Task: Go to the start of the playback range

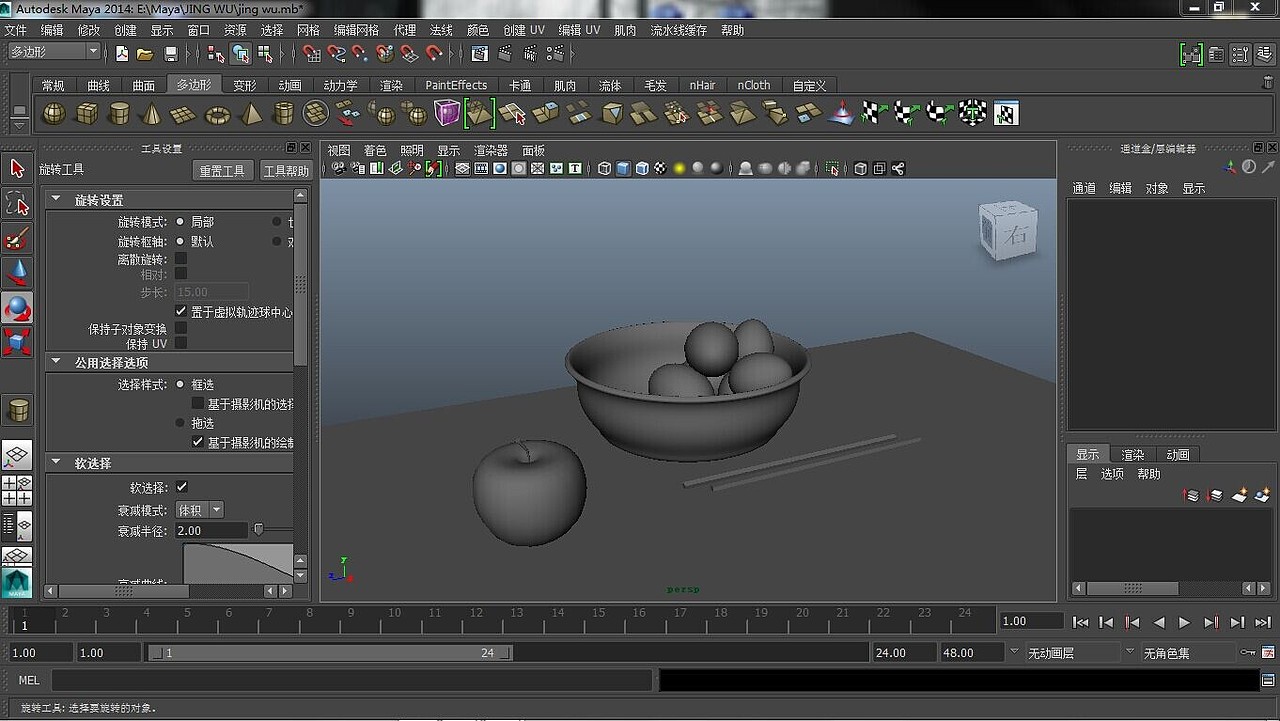Action: pyautogui.click(x=1081, y=622)
